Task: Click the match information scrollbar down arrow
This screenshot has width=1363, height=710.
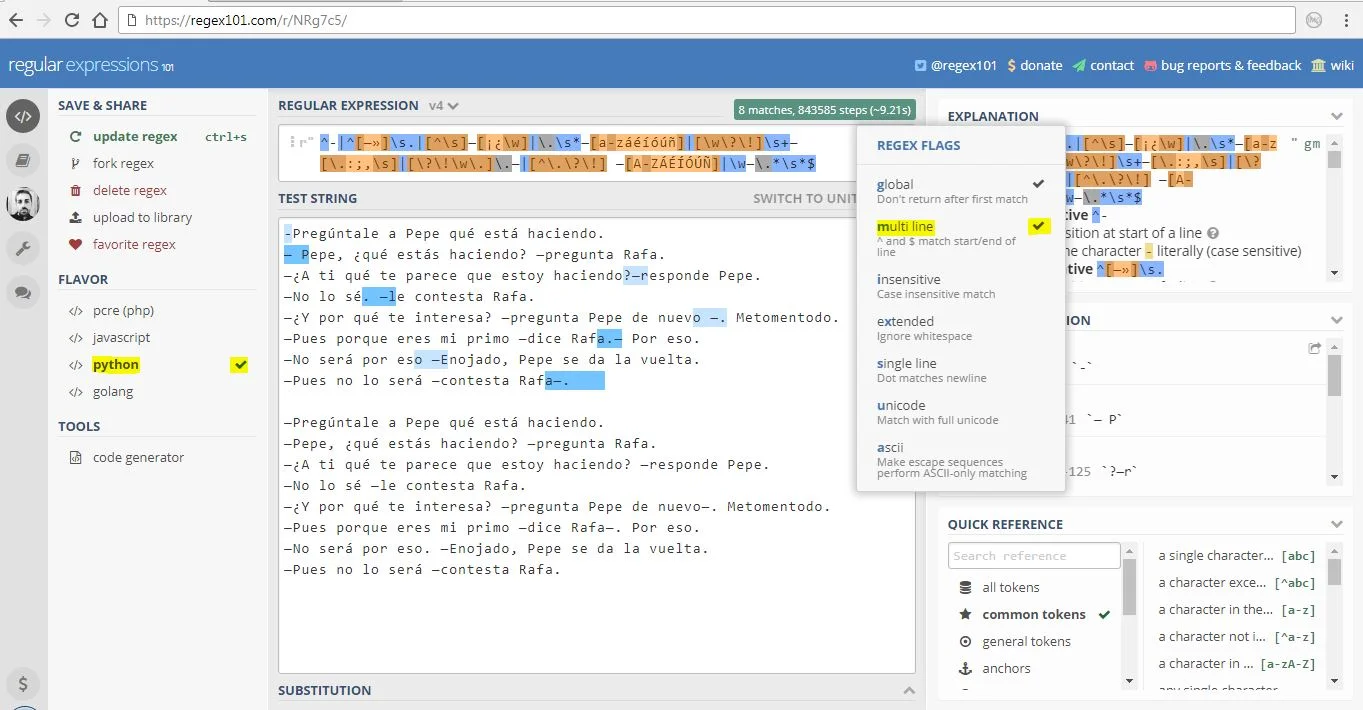Action: (x=1334, y=476)
